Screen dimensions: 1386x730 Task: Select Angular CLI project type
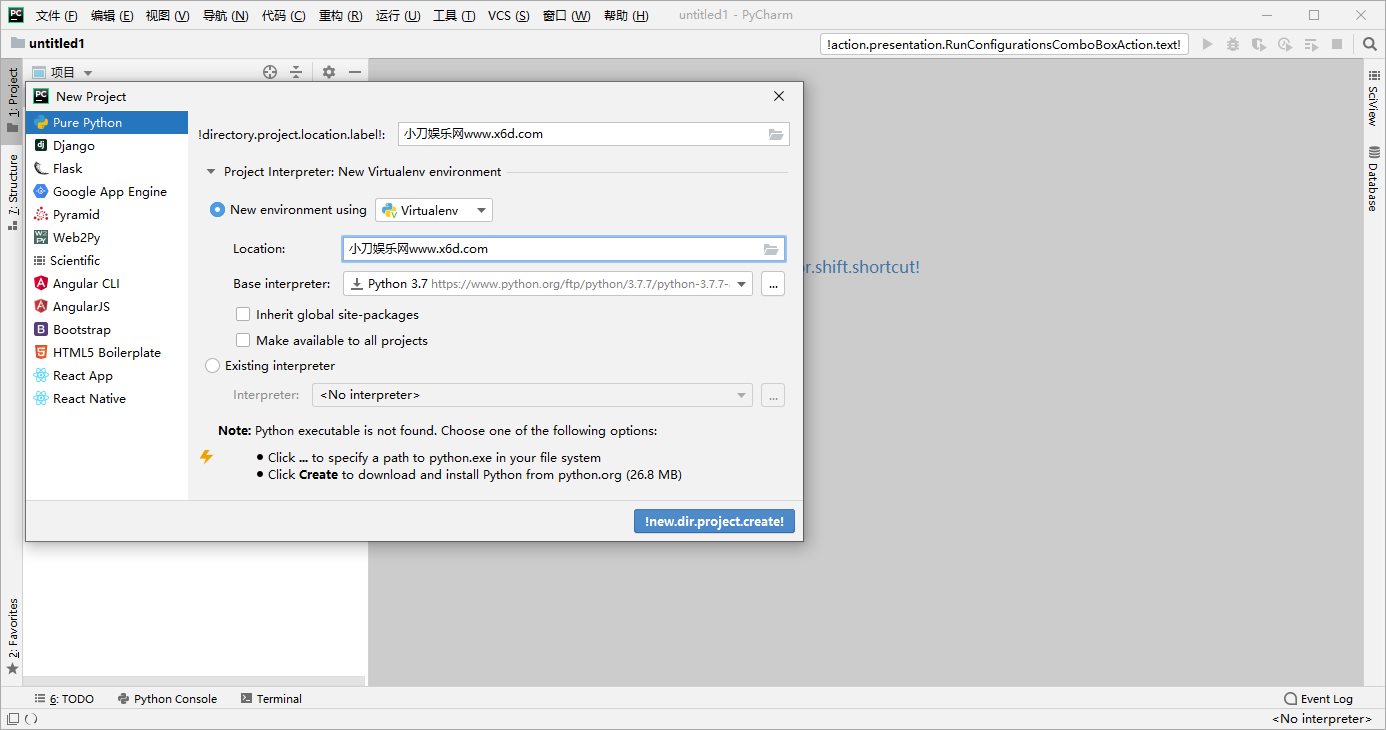click(107, 284)
